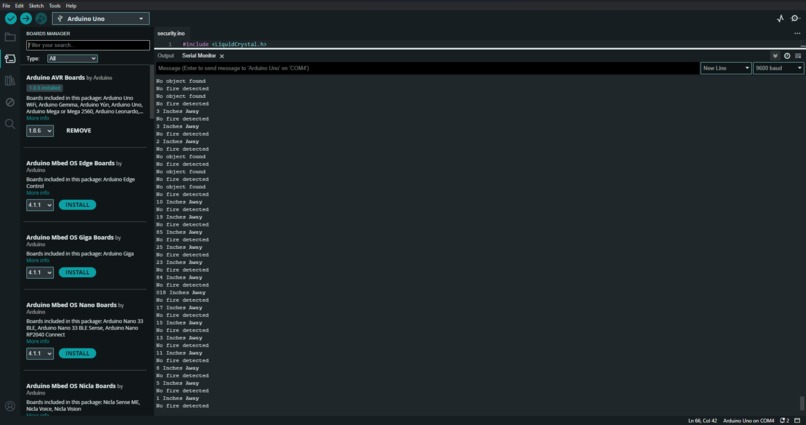
Task: Open the editor tab options ellipsis
Action: tap(797, 33)
